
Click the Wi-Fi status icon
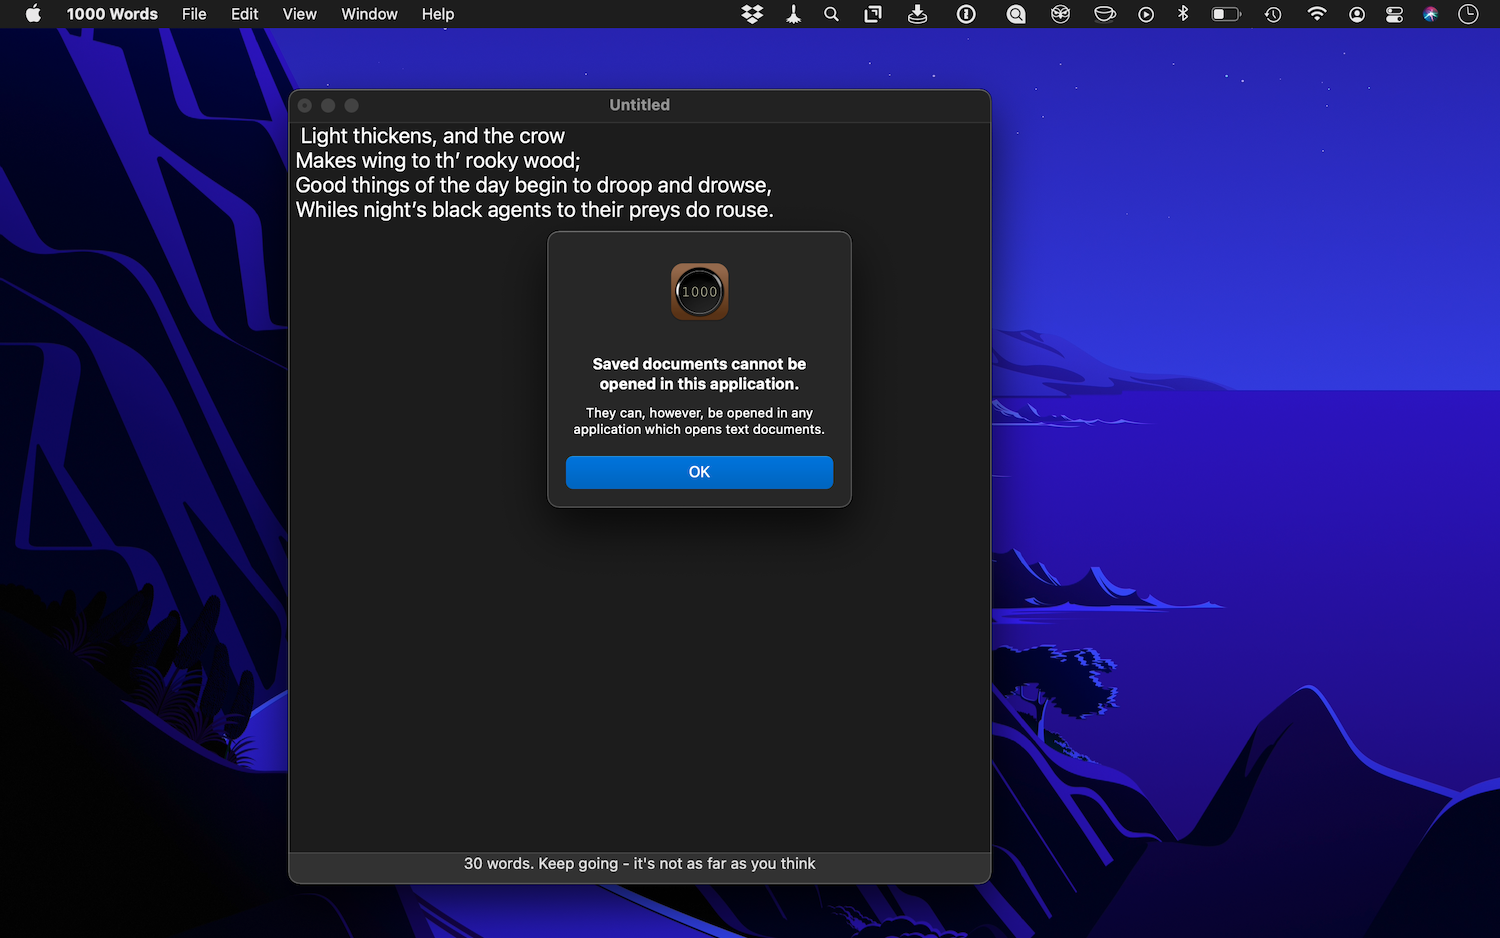[1317, 14]
